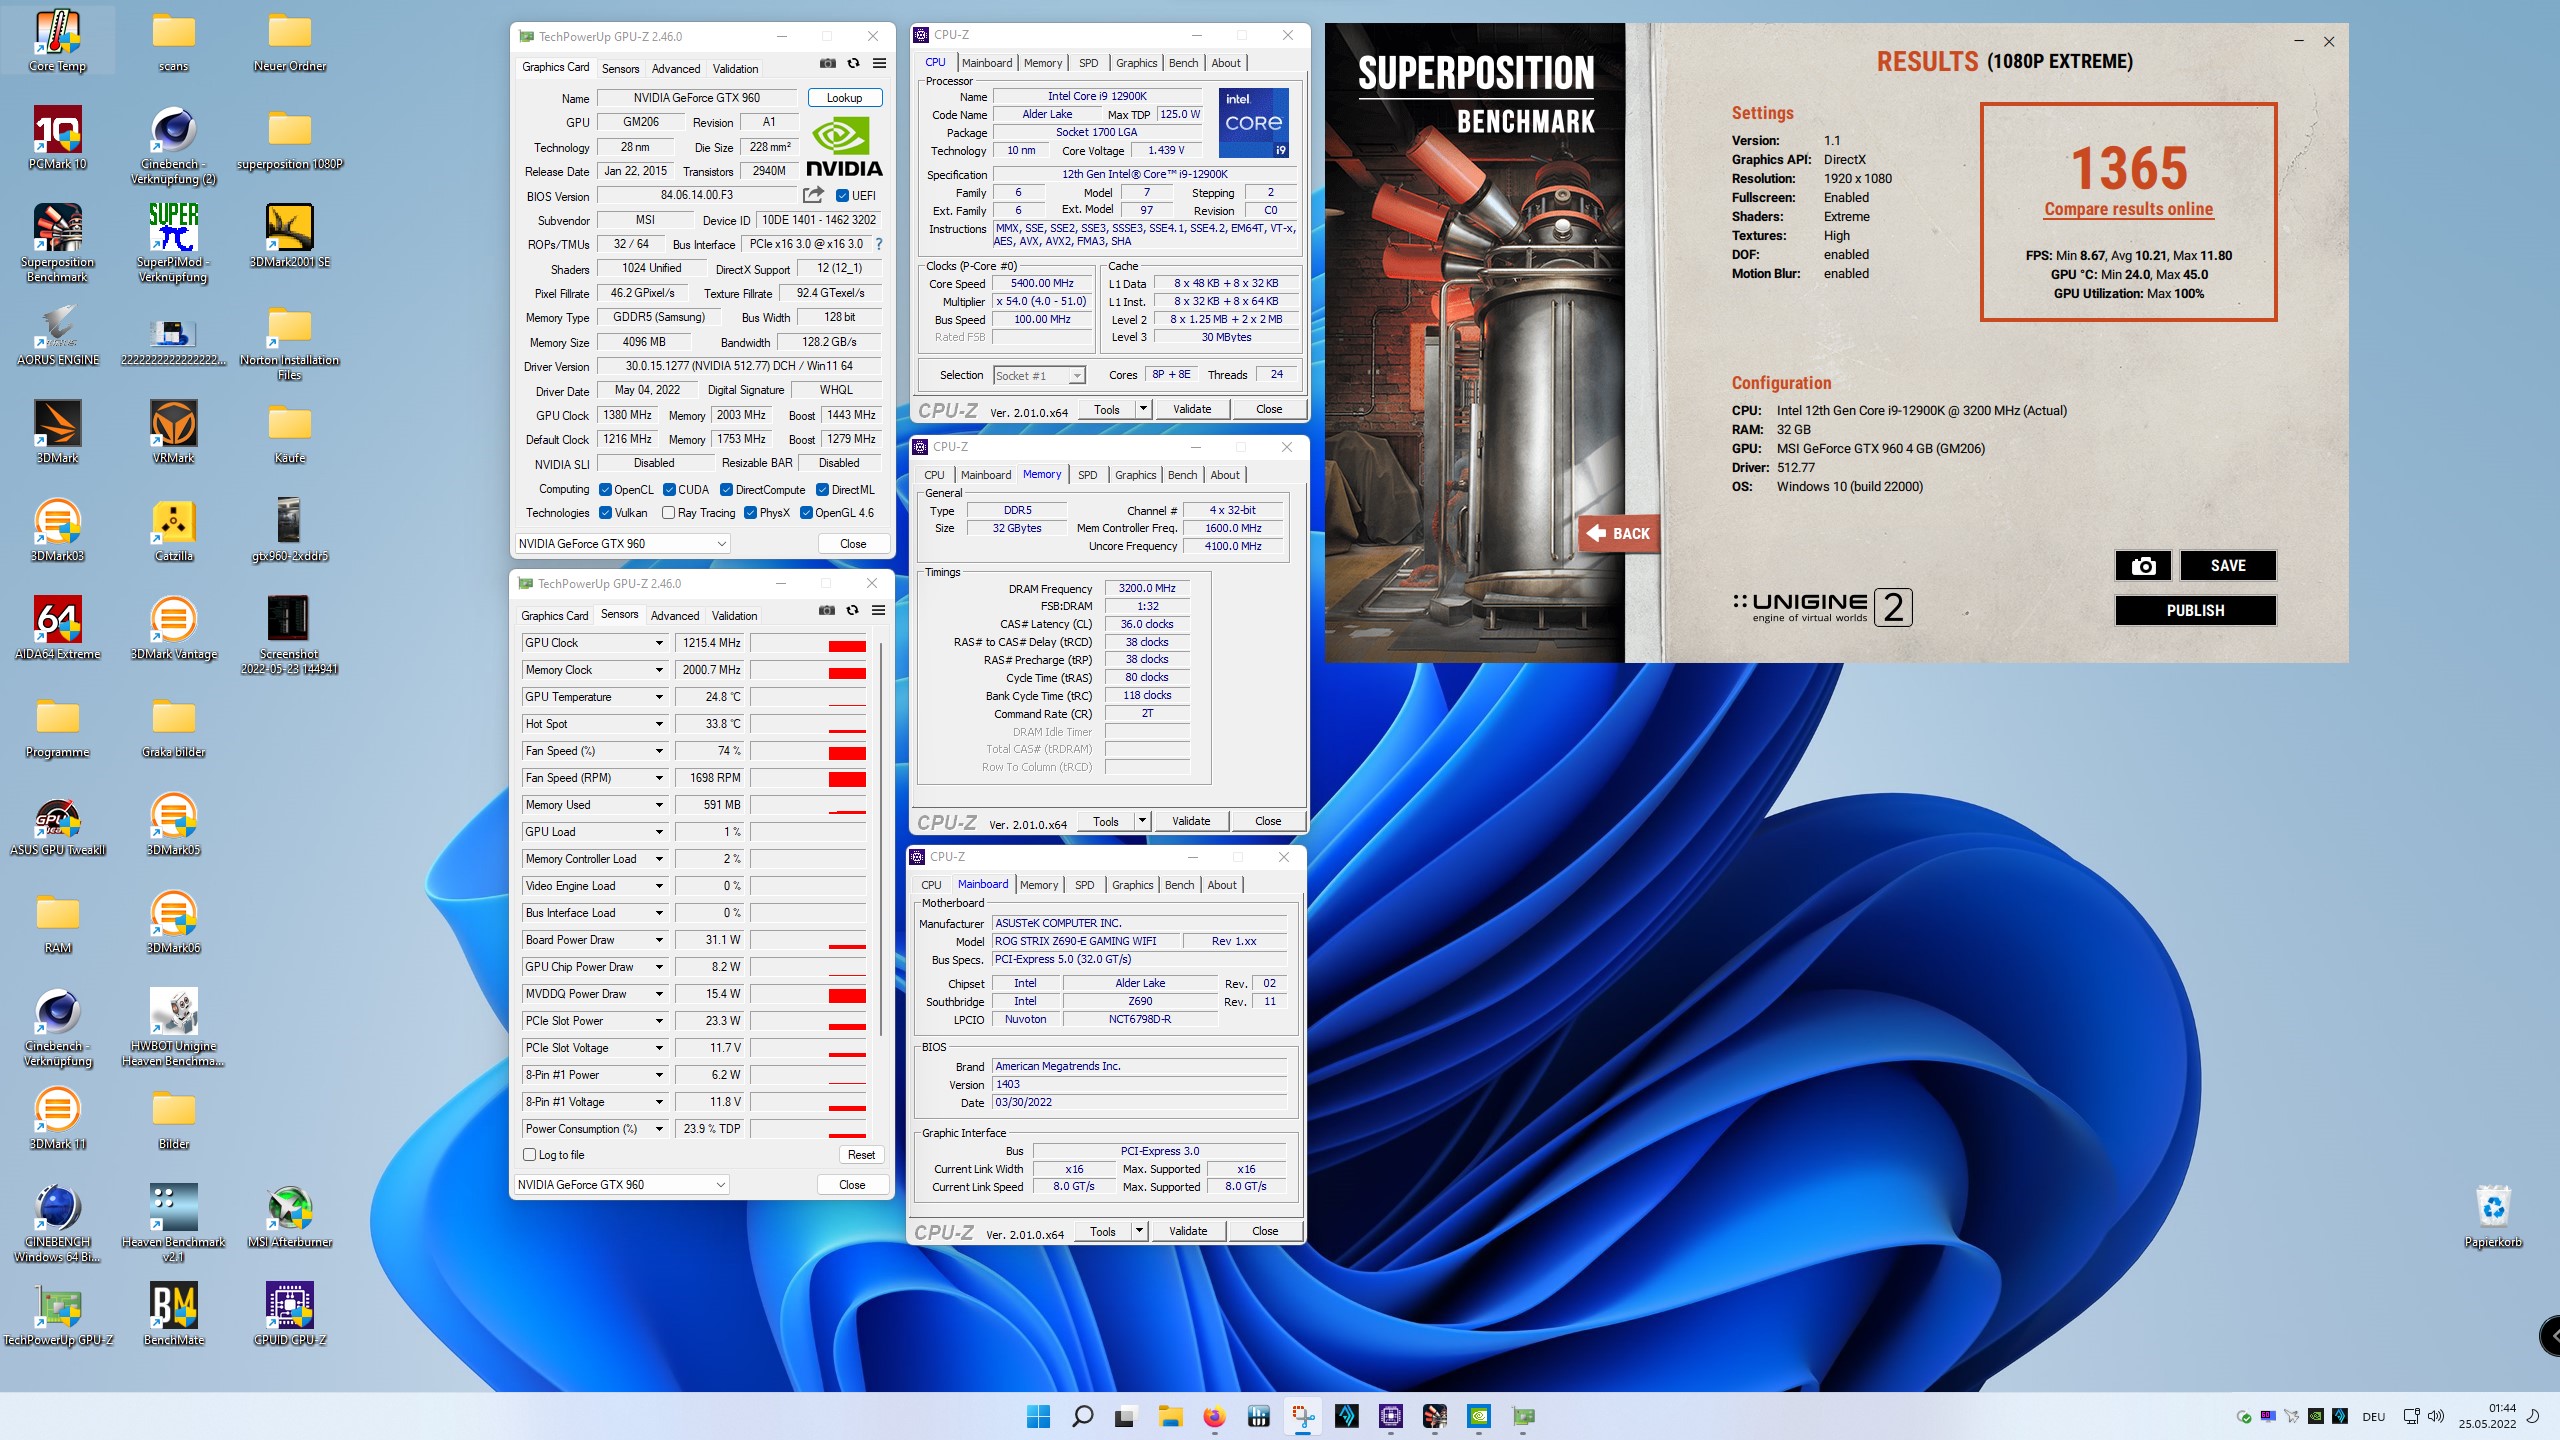Image resolution: width=2560 pixels, height=1440 pixels.
Task: Click the GPU Name field in GPU-Z
Action: 696,98
